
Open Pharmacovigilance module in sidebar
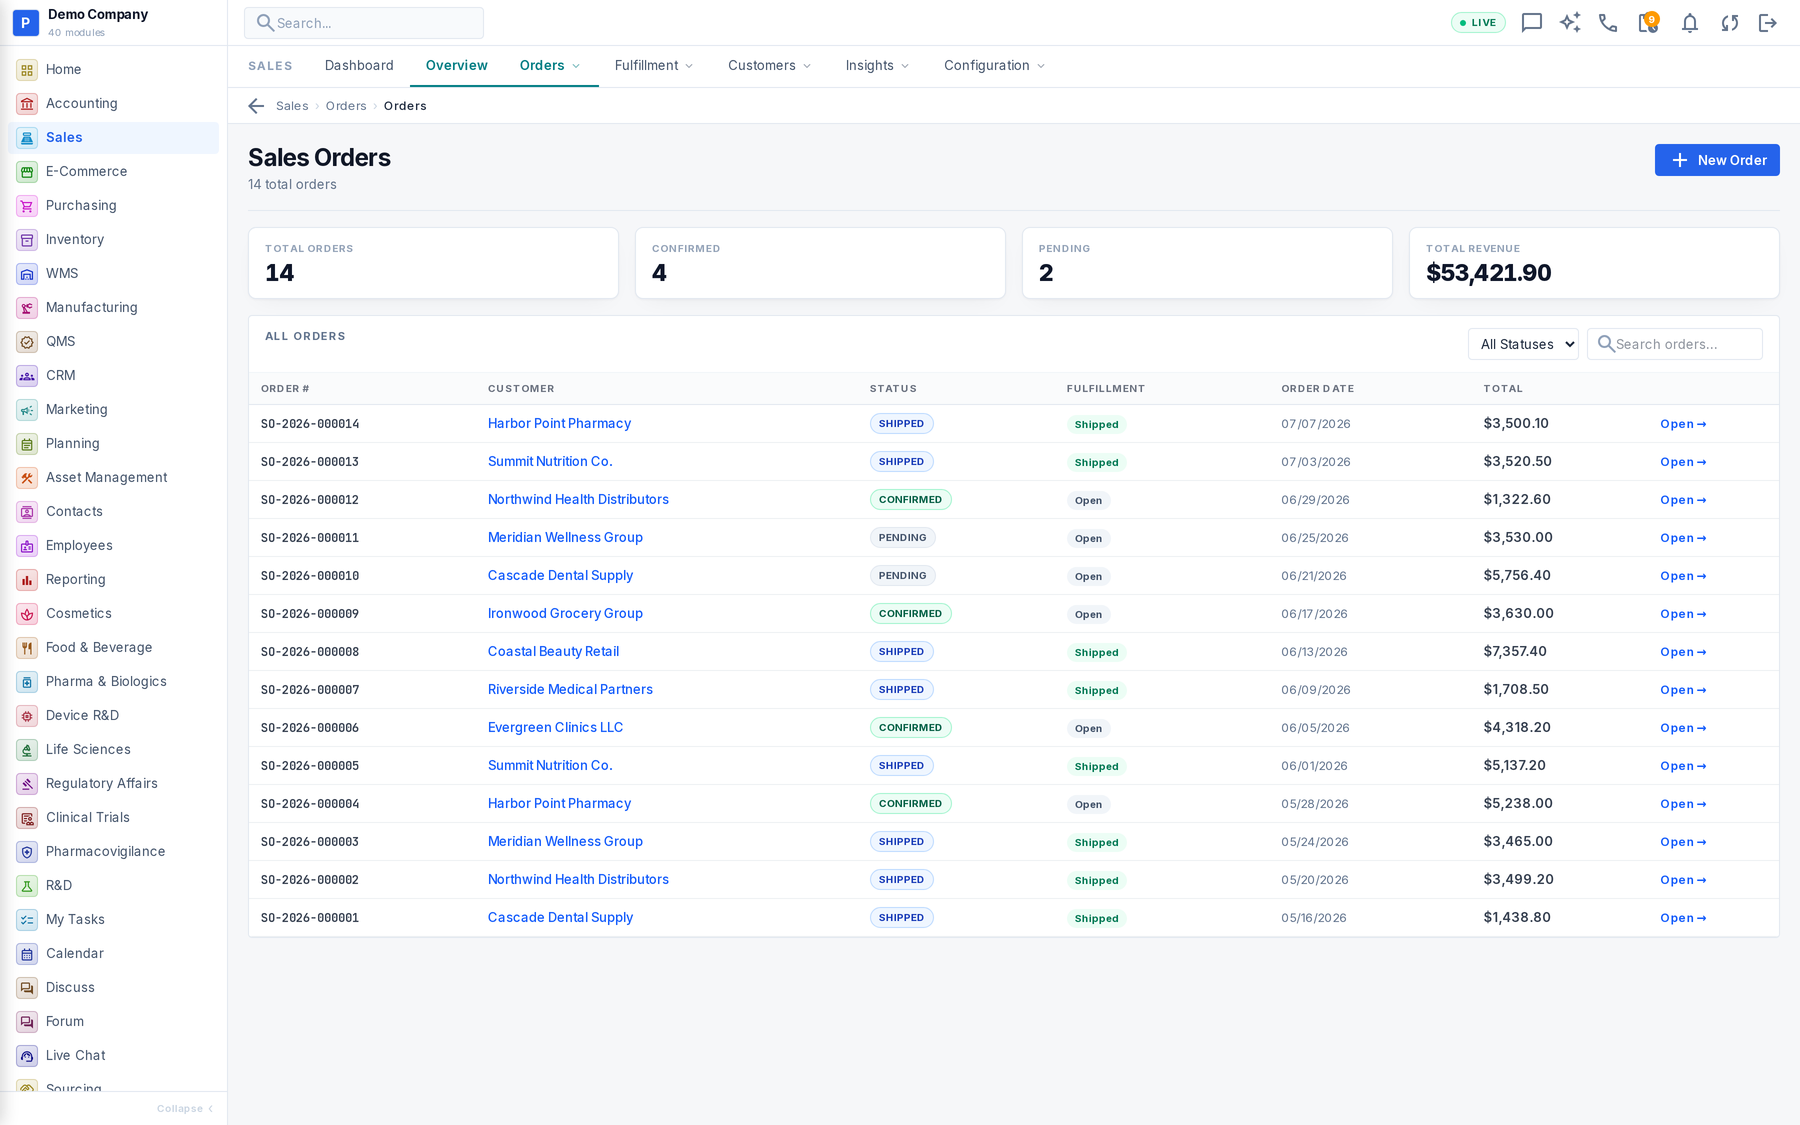[x=113, y=851]
